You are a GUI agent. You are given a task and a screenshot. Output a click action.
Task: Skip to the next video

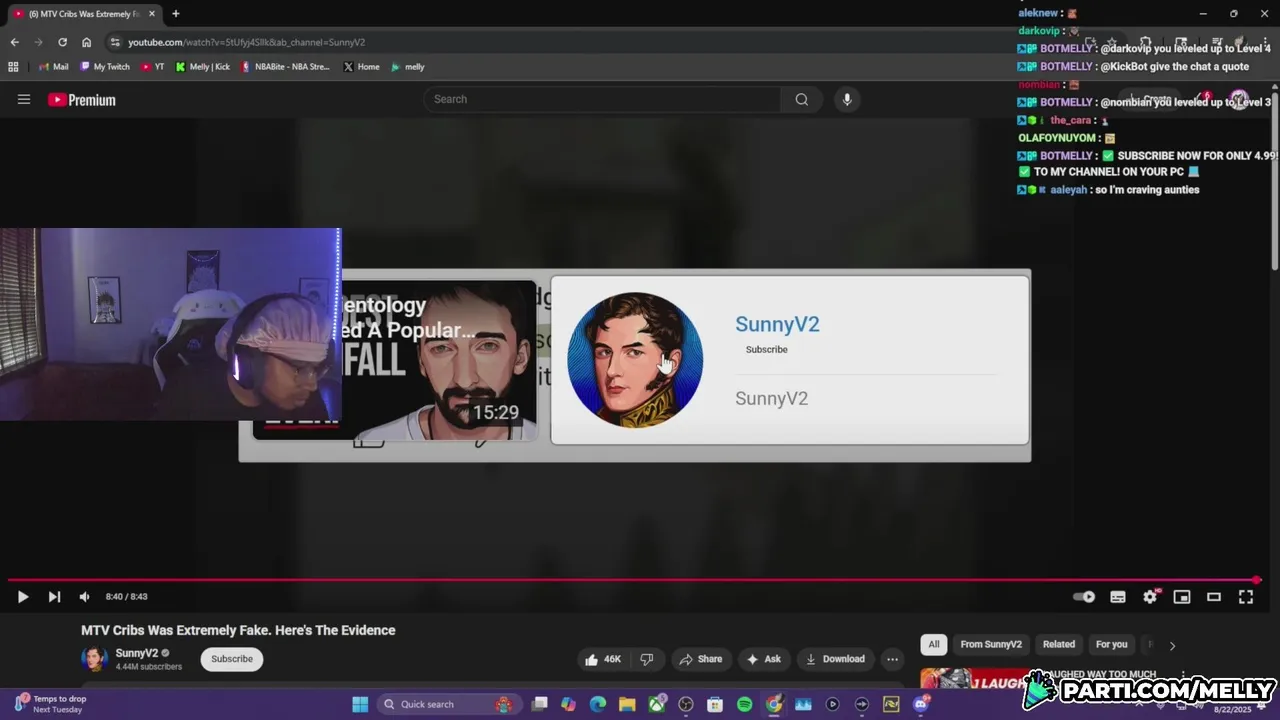click(54, 597)
